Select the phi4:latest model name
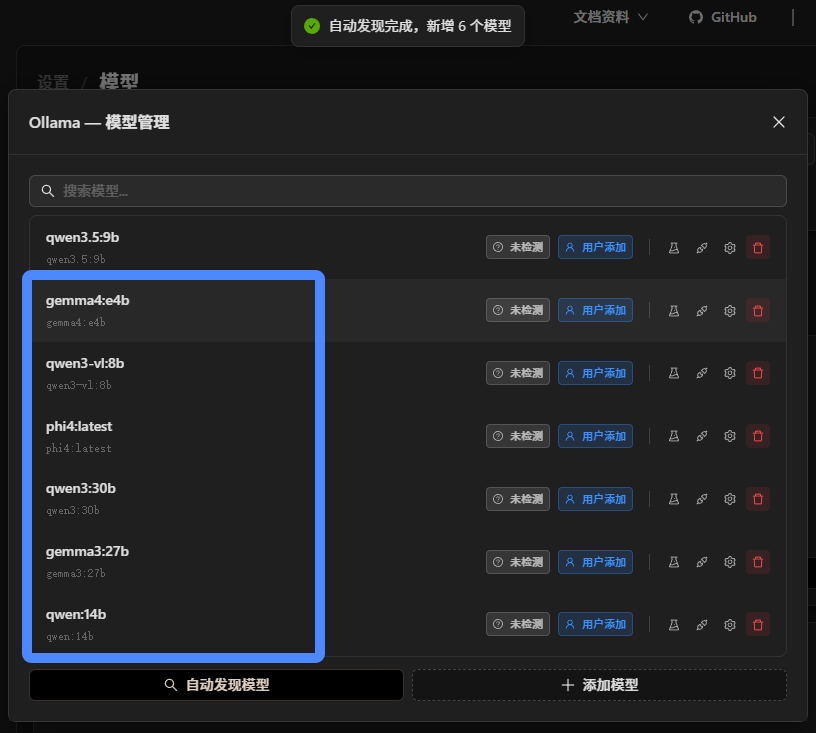 click(79, 427)
